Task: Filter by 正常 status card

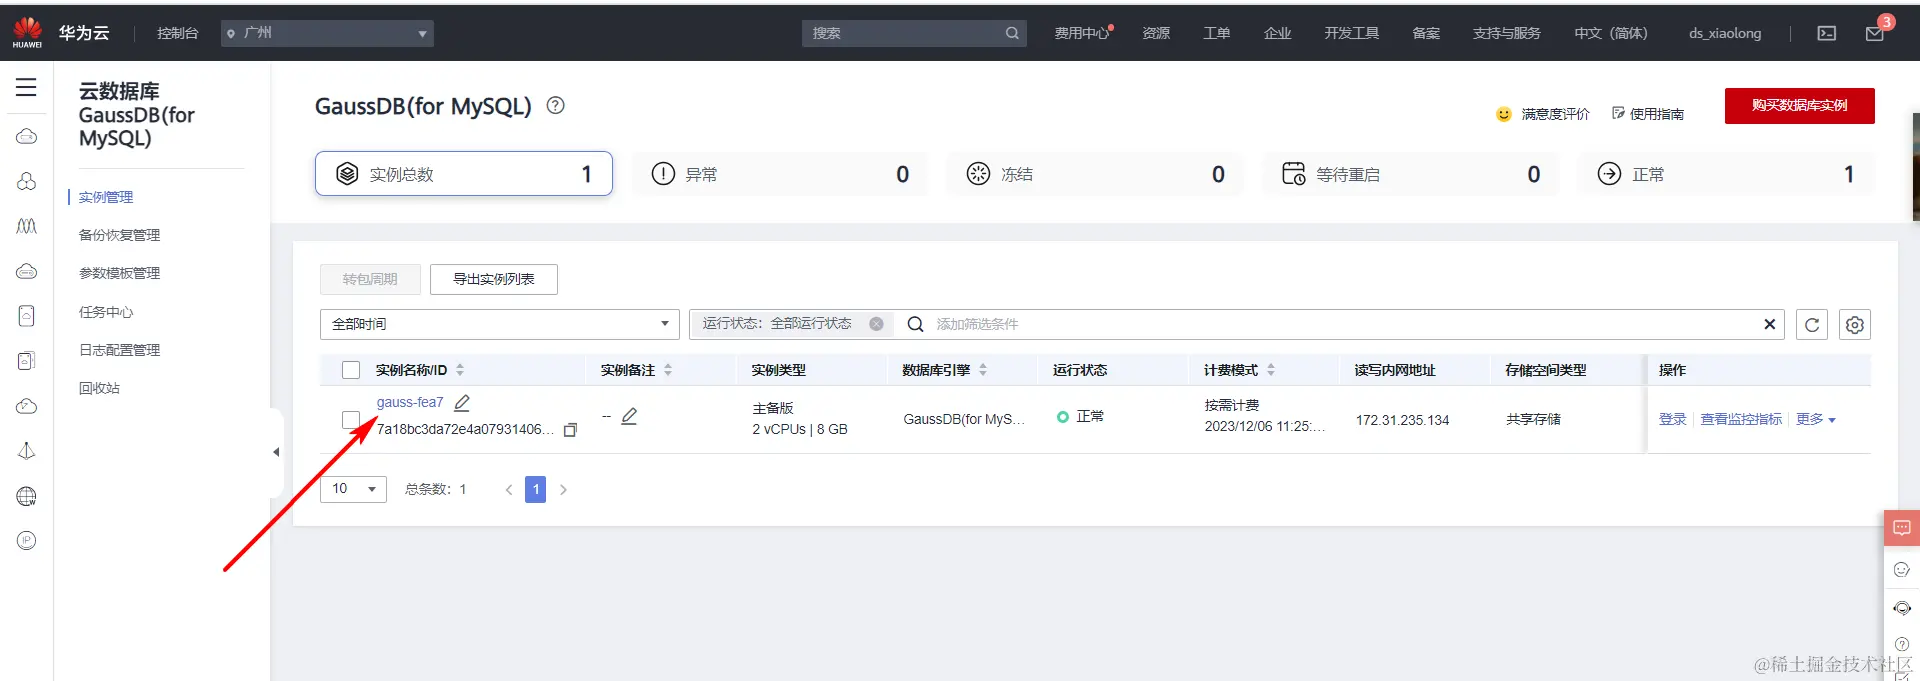Action: (x=1726, y=174)
